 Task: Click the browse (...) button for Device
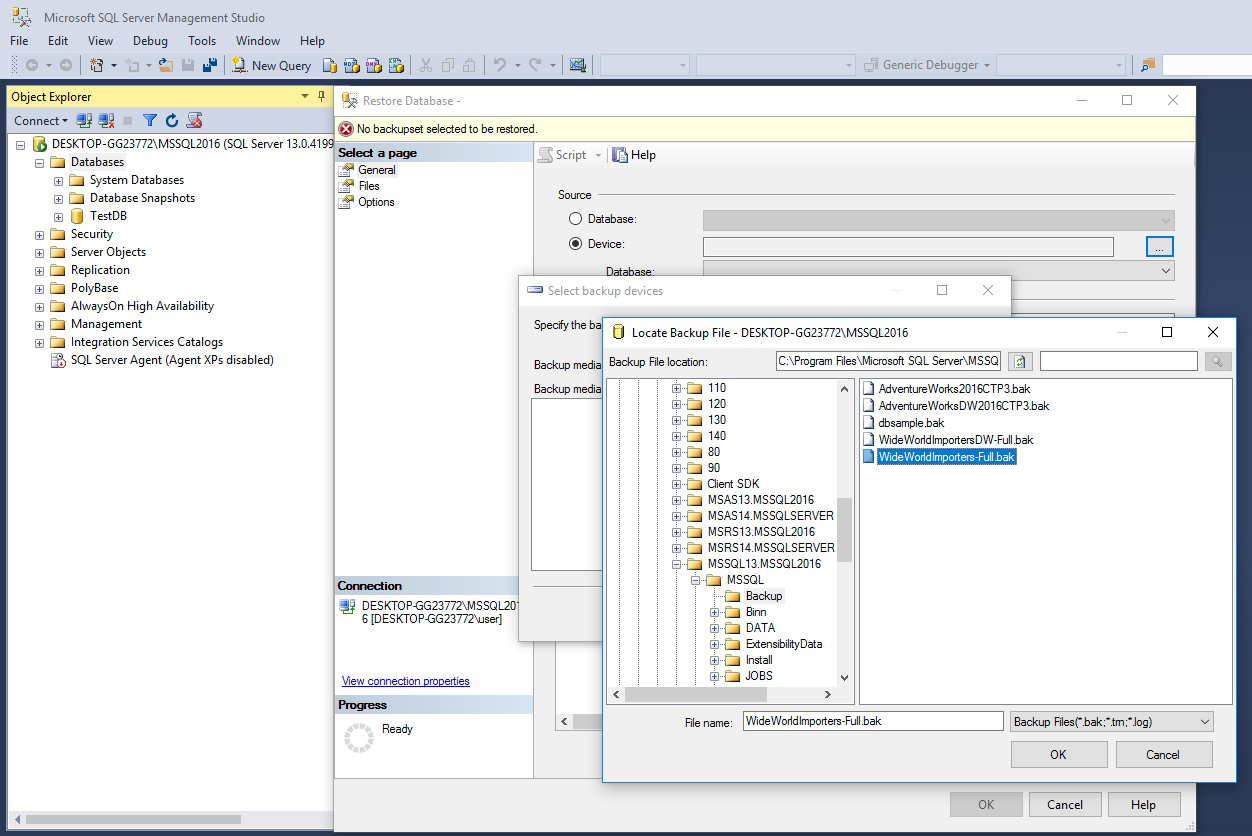click(1160, 246)
